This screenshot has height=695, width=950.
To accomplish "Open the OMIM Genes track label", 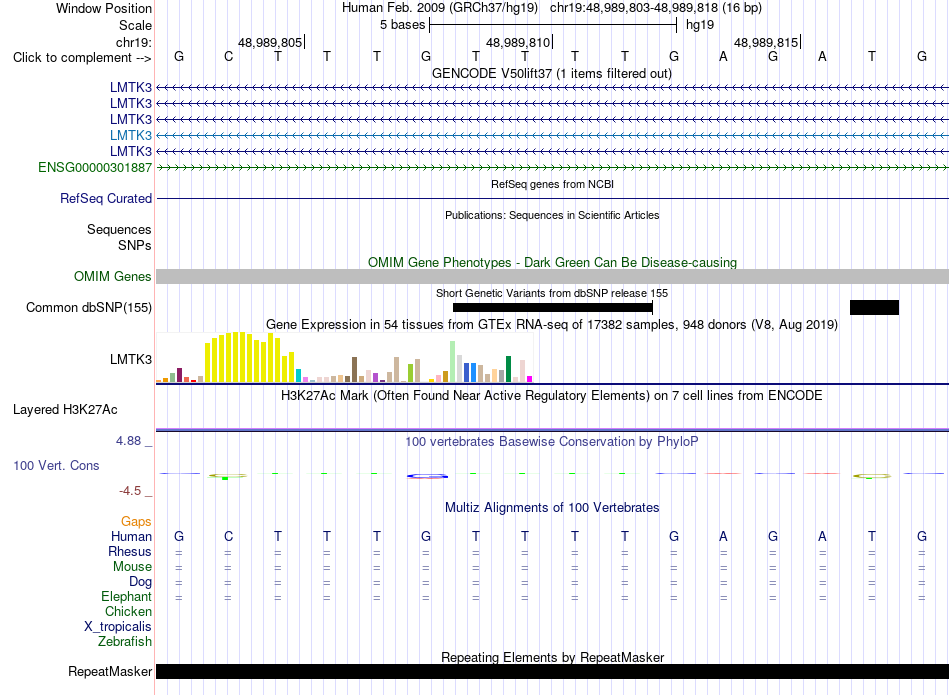I will click(x=113, y=276).
